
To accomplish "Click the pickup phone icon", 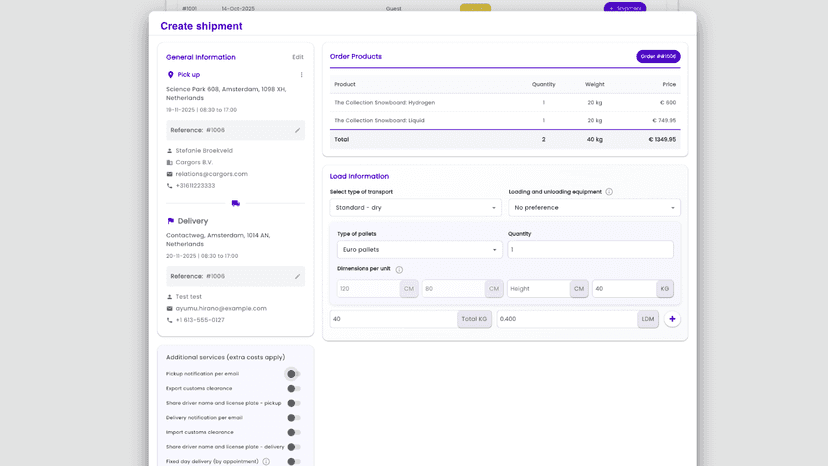I will pos(170,186).
